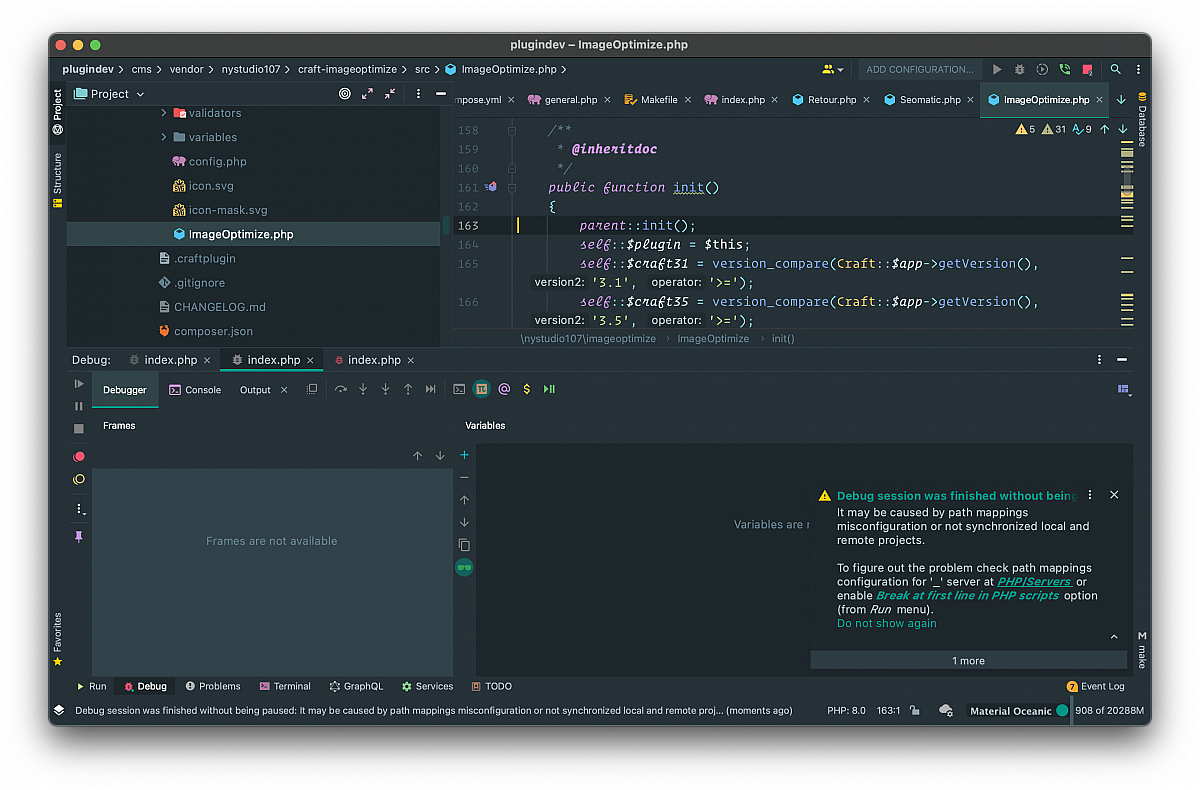Click the Step Over icon
The image size is (1200, 790).
[x=340, y=389]
